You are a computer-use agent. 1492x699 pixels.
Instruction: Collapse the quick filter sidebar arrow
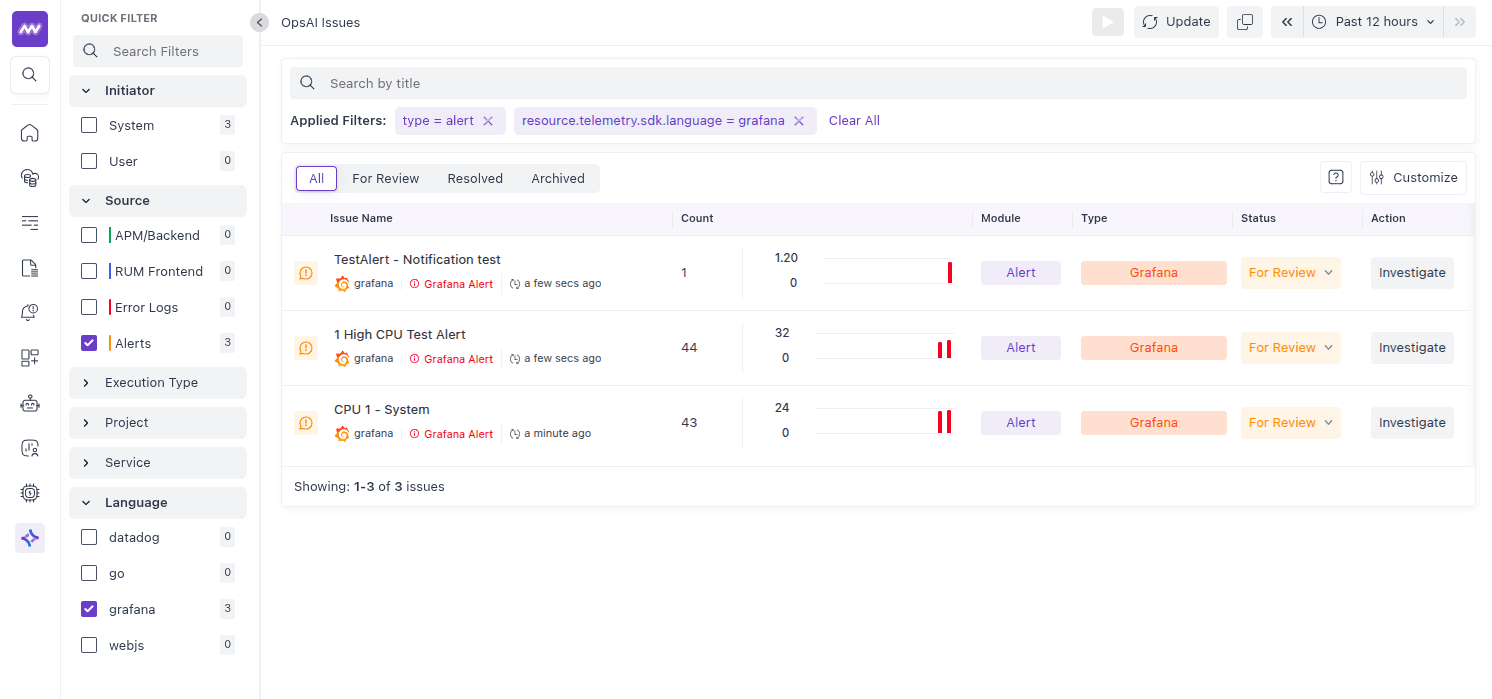click(x=260, y=22)
